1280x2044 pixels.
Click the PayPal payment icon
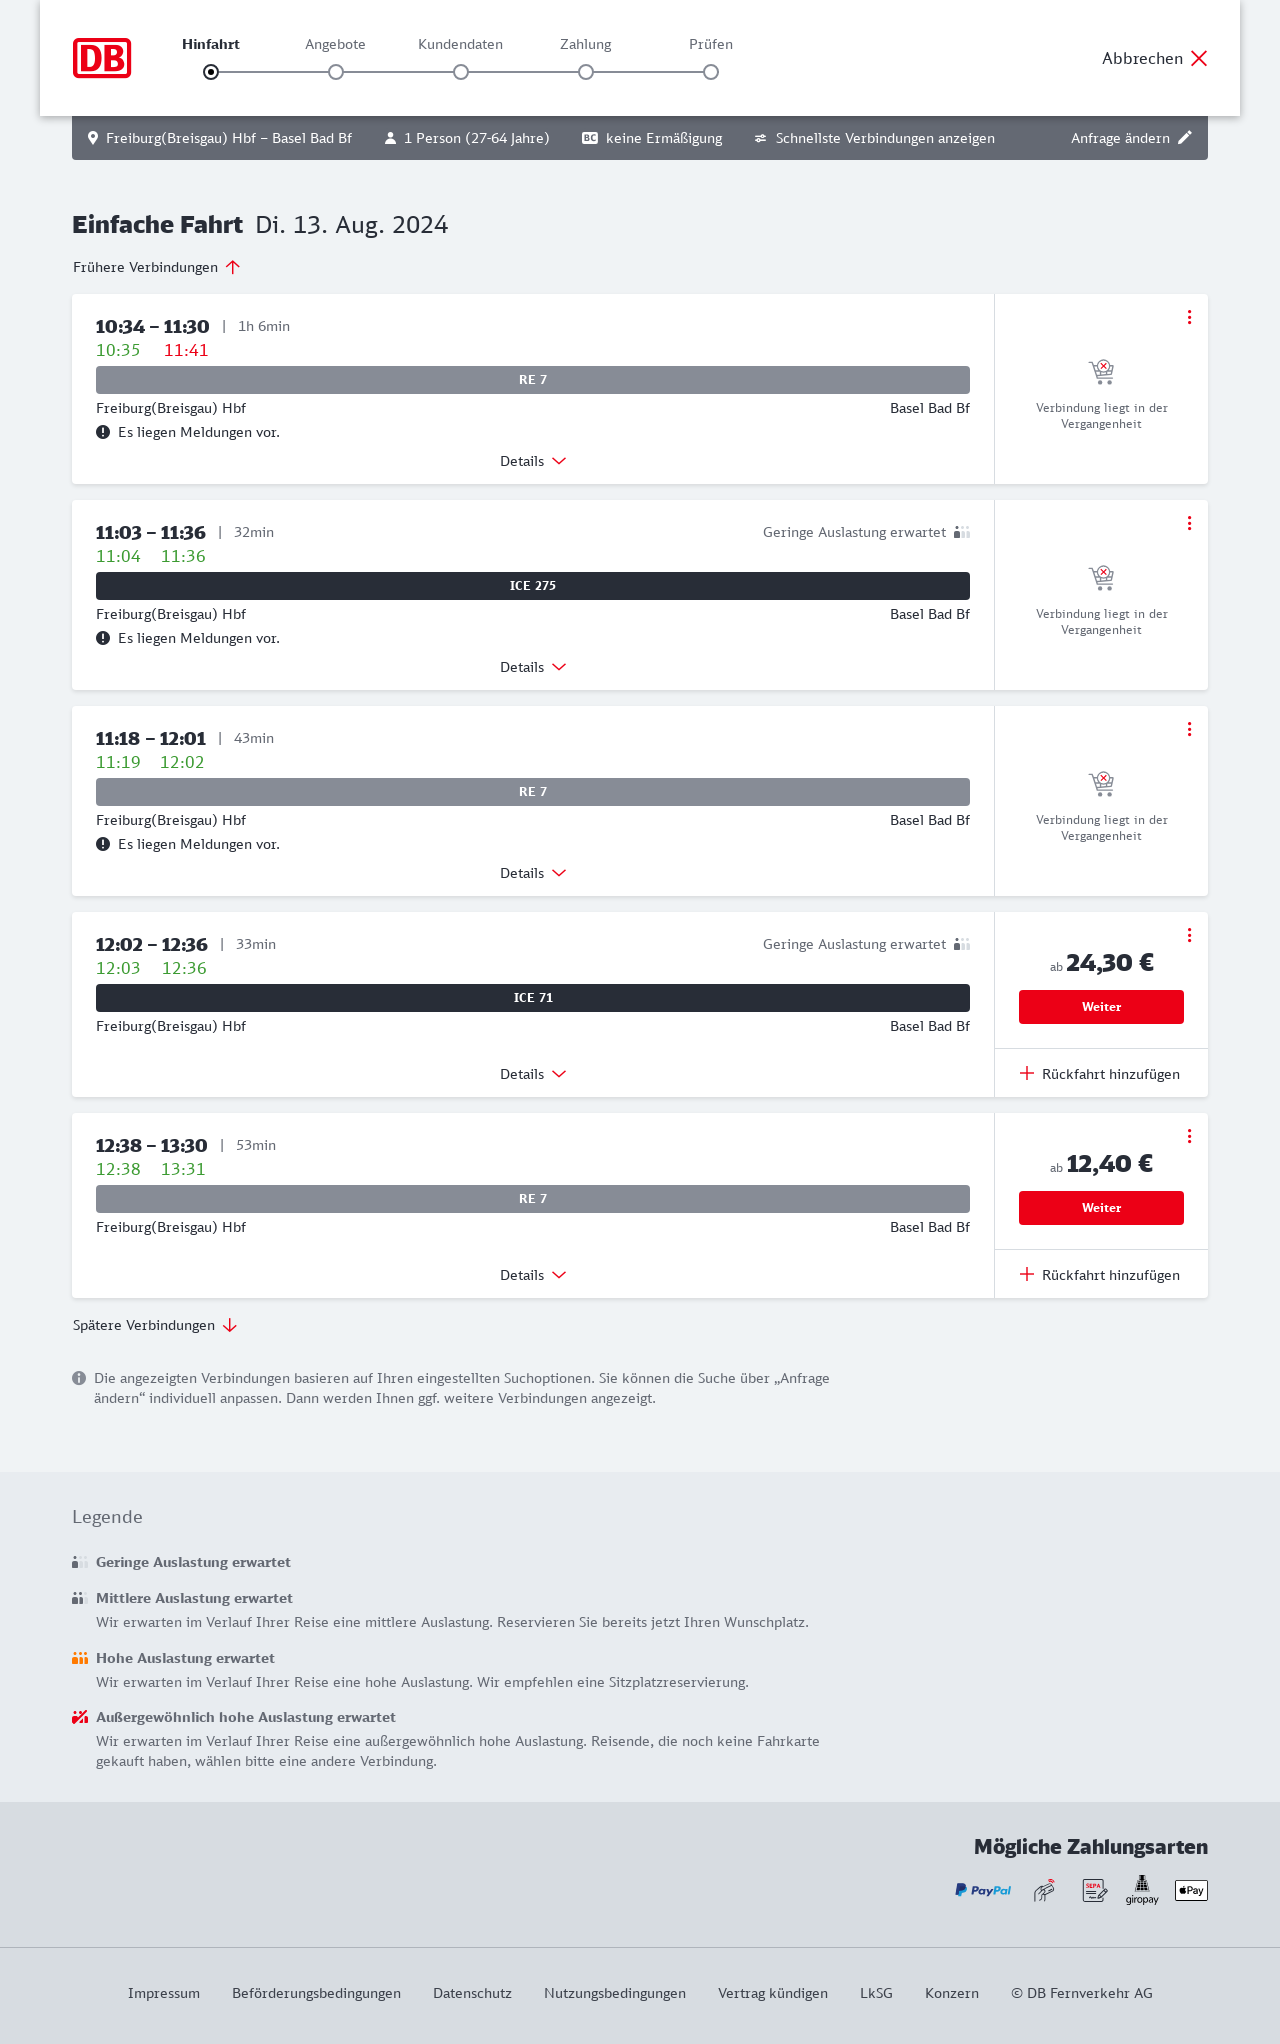983,1890
